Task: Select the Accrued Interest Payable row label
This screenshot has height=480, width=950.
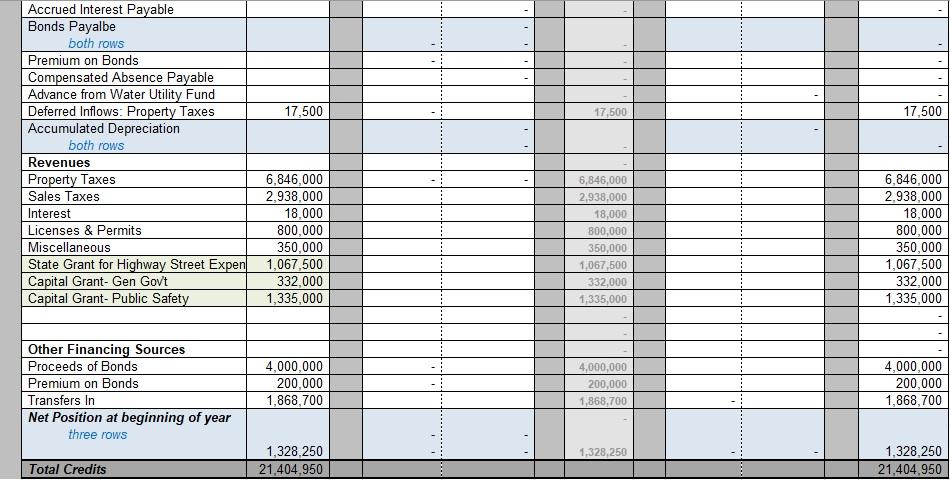Action: pyautogui.click(x=101, y=9)
